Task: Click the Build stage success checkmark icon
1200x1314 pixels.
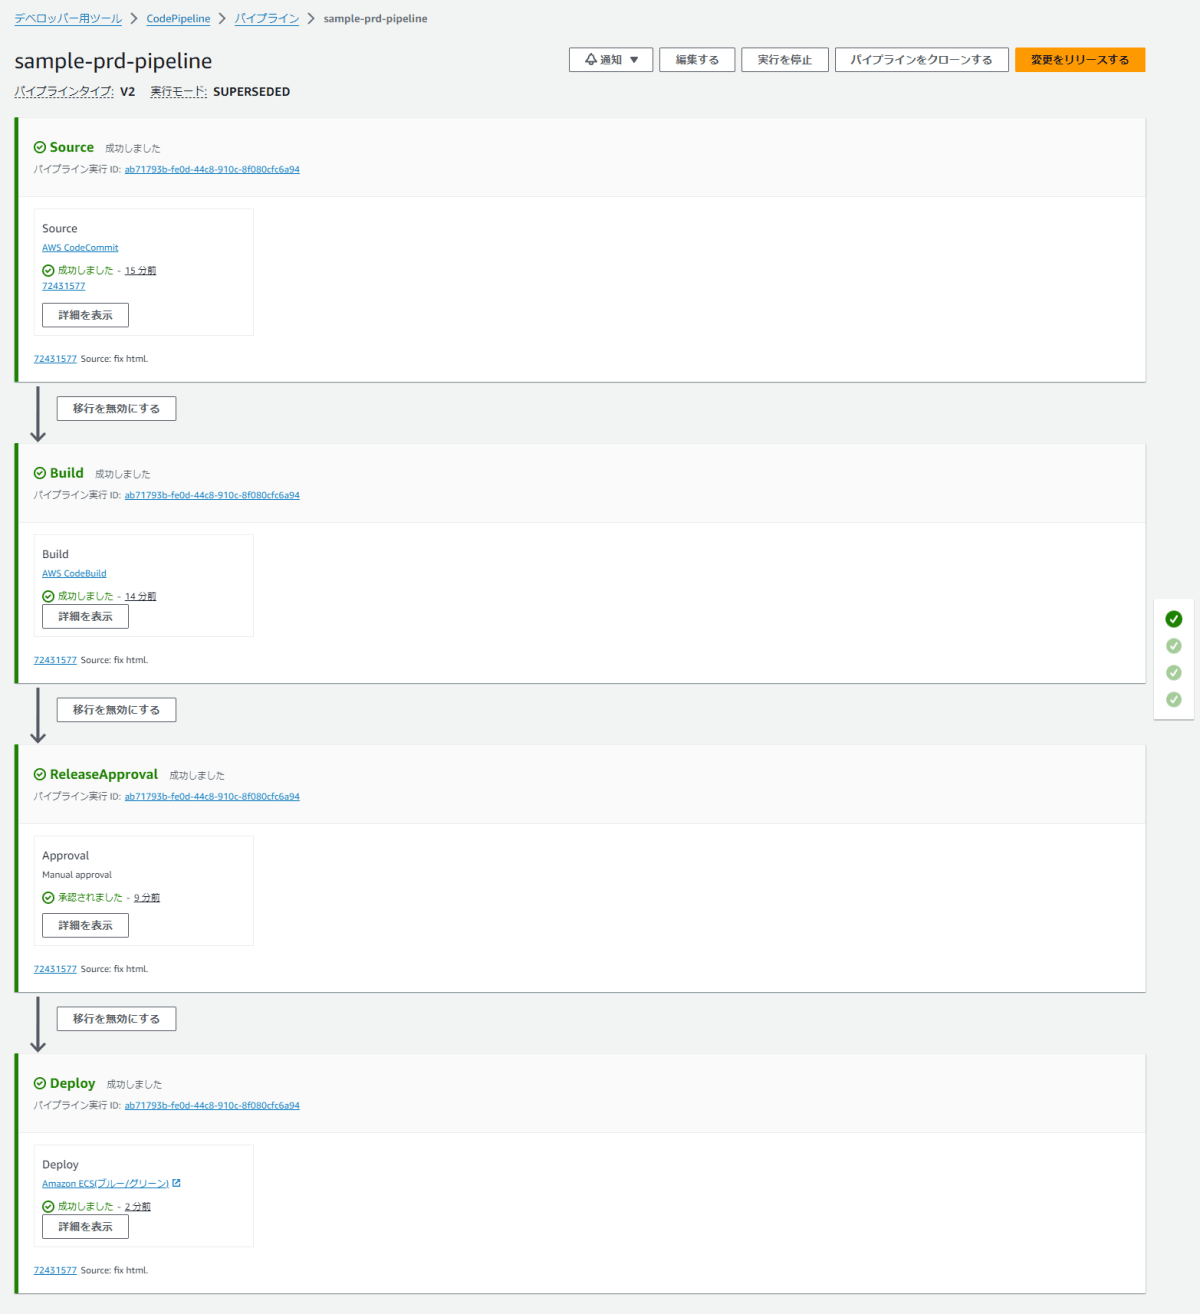Action: click(39, 473)
